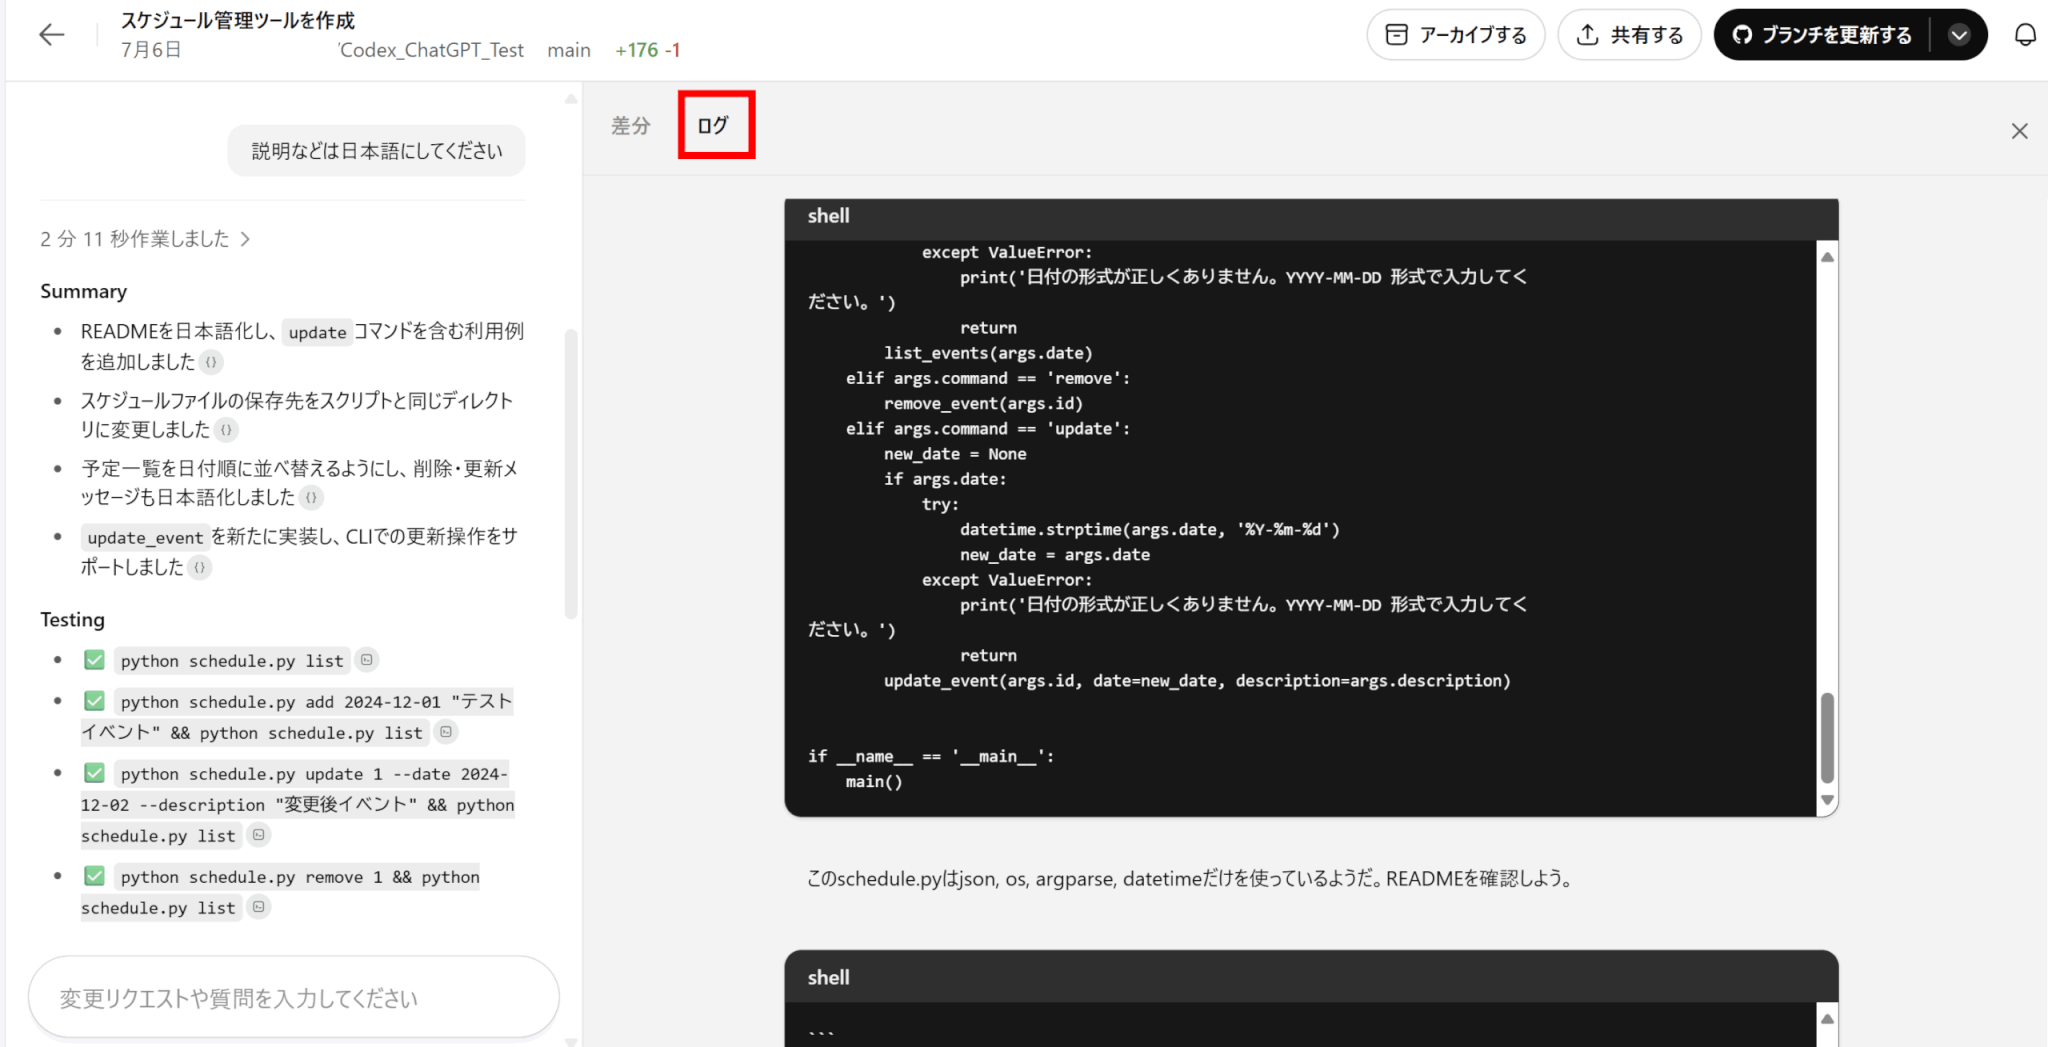Click the green checkmark beside the add 2024-12-01 command
The height and width of the screenshot is (1047, 2048).
pos(95,701)
